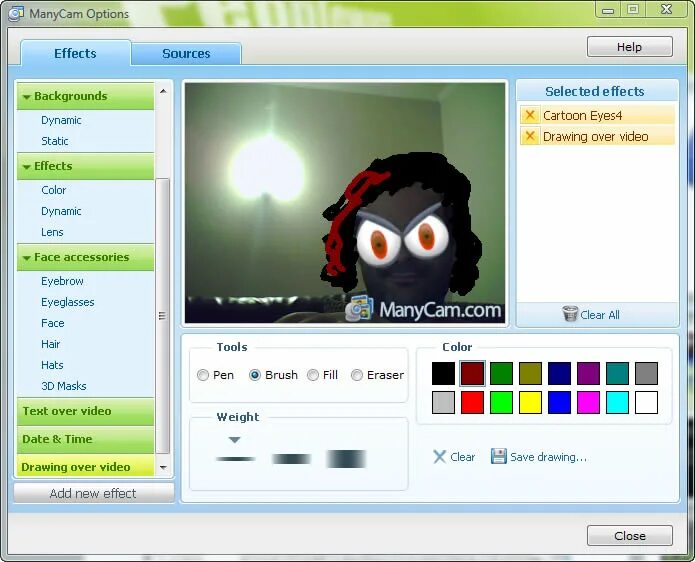Image resolution: width=695 pixels, height=562 pixels.
Task: Collapse the Face accessories category
Action: (x=85, y=257)
